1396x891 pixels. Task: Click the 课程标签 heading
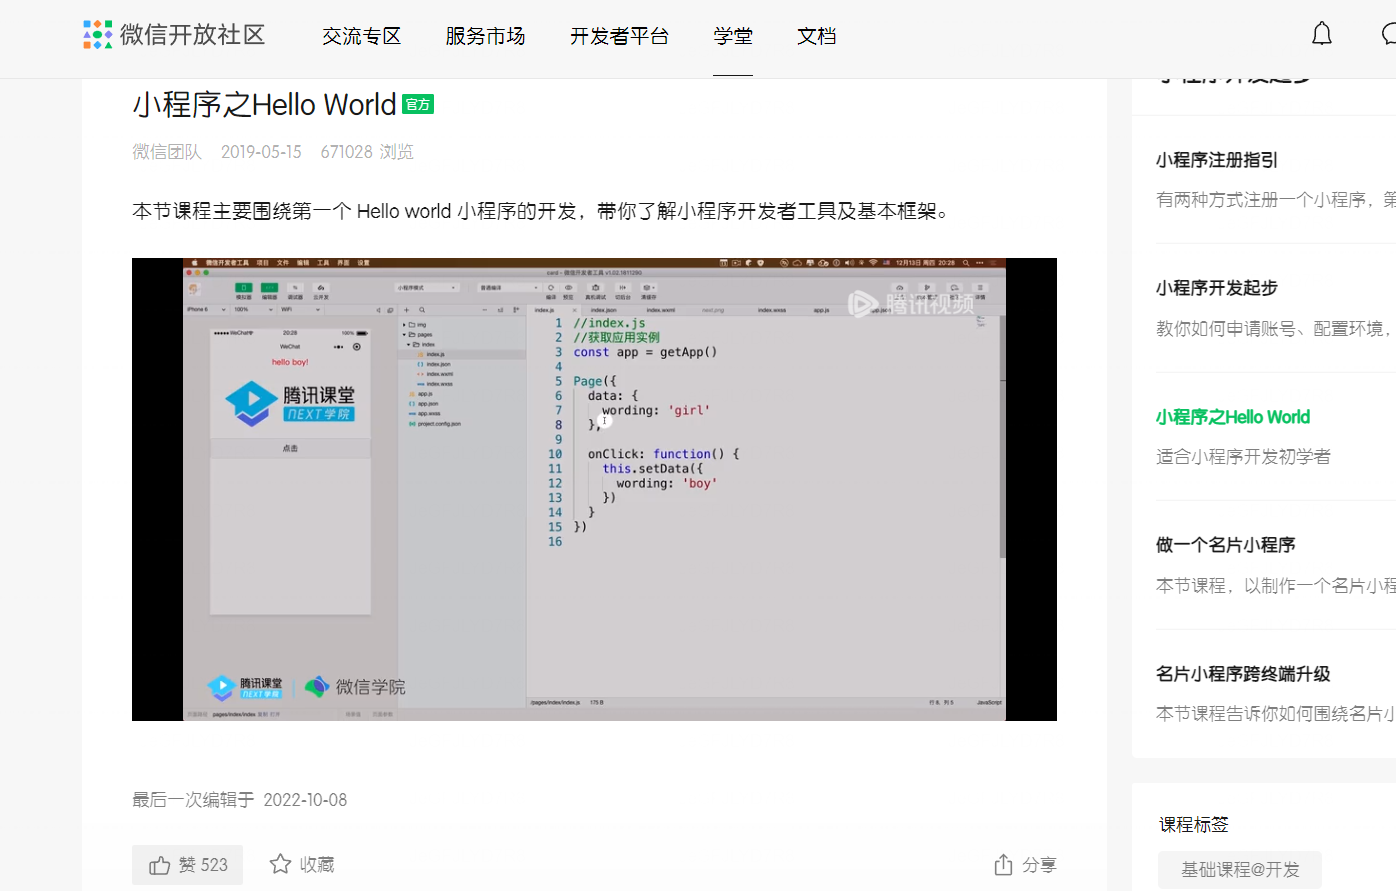(x=1194, y=825)
